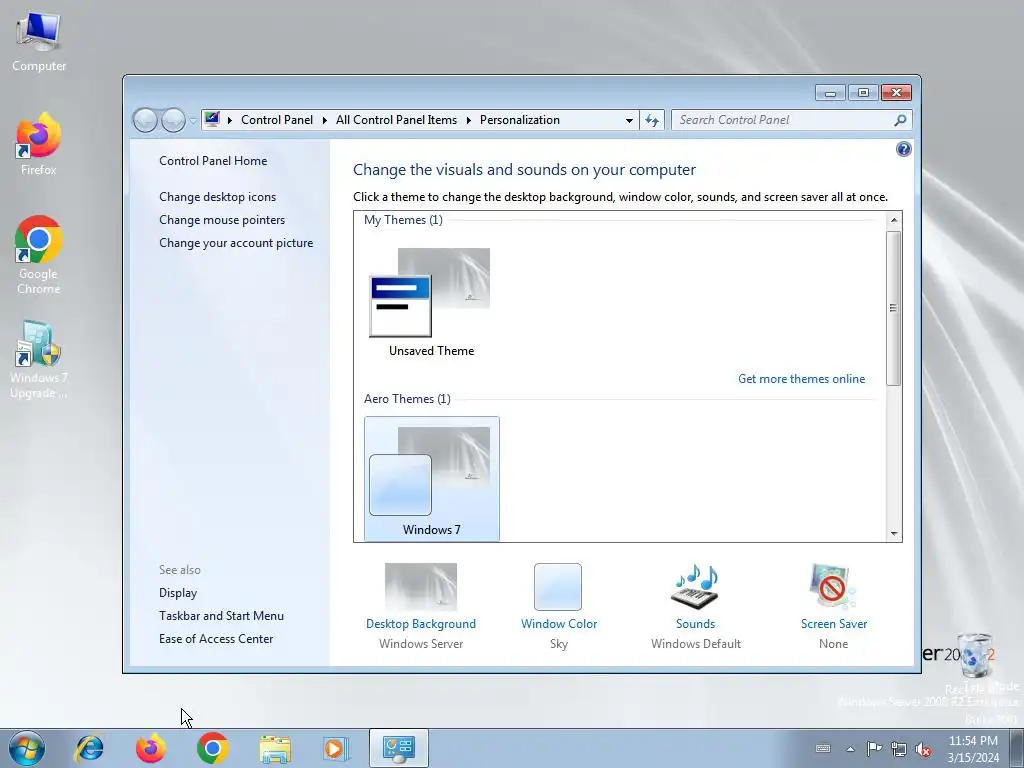Image resolution: width=1024 pixels, height=768 pixels.
Task: Open Control Panel Home link
Action: pyautogui.click(x=213, y=161)
